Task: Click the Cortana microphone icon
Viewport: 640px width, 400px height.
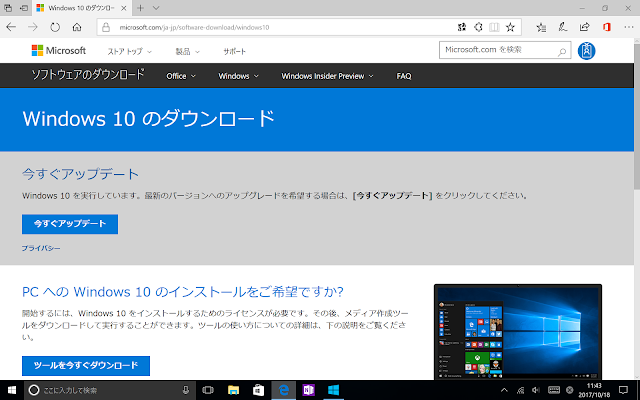Action: pyautogui.click(x=186, y=390)
